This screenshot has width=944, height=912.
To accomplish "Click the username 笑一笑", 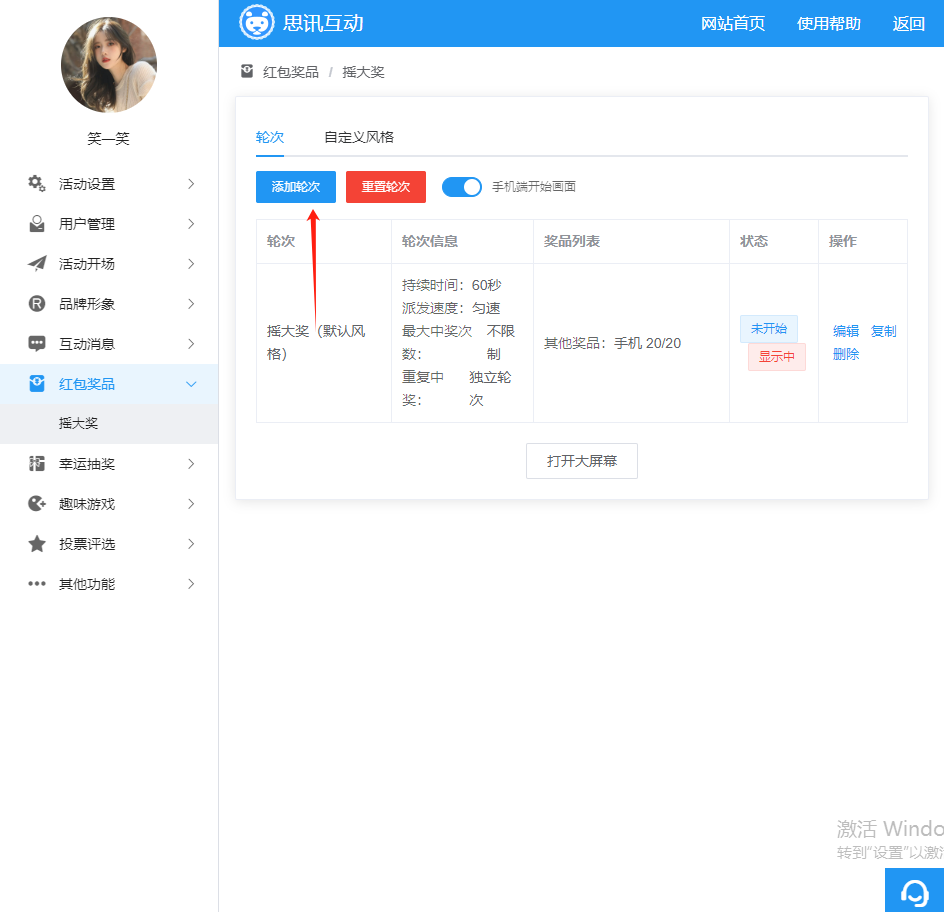I will (x=108, y=139).
